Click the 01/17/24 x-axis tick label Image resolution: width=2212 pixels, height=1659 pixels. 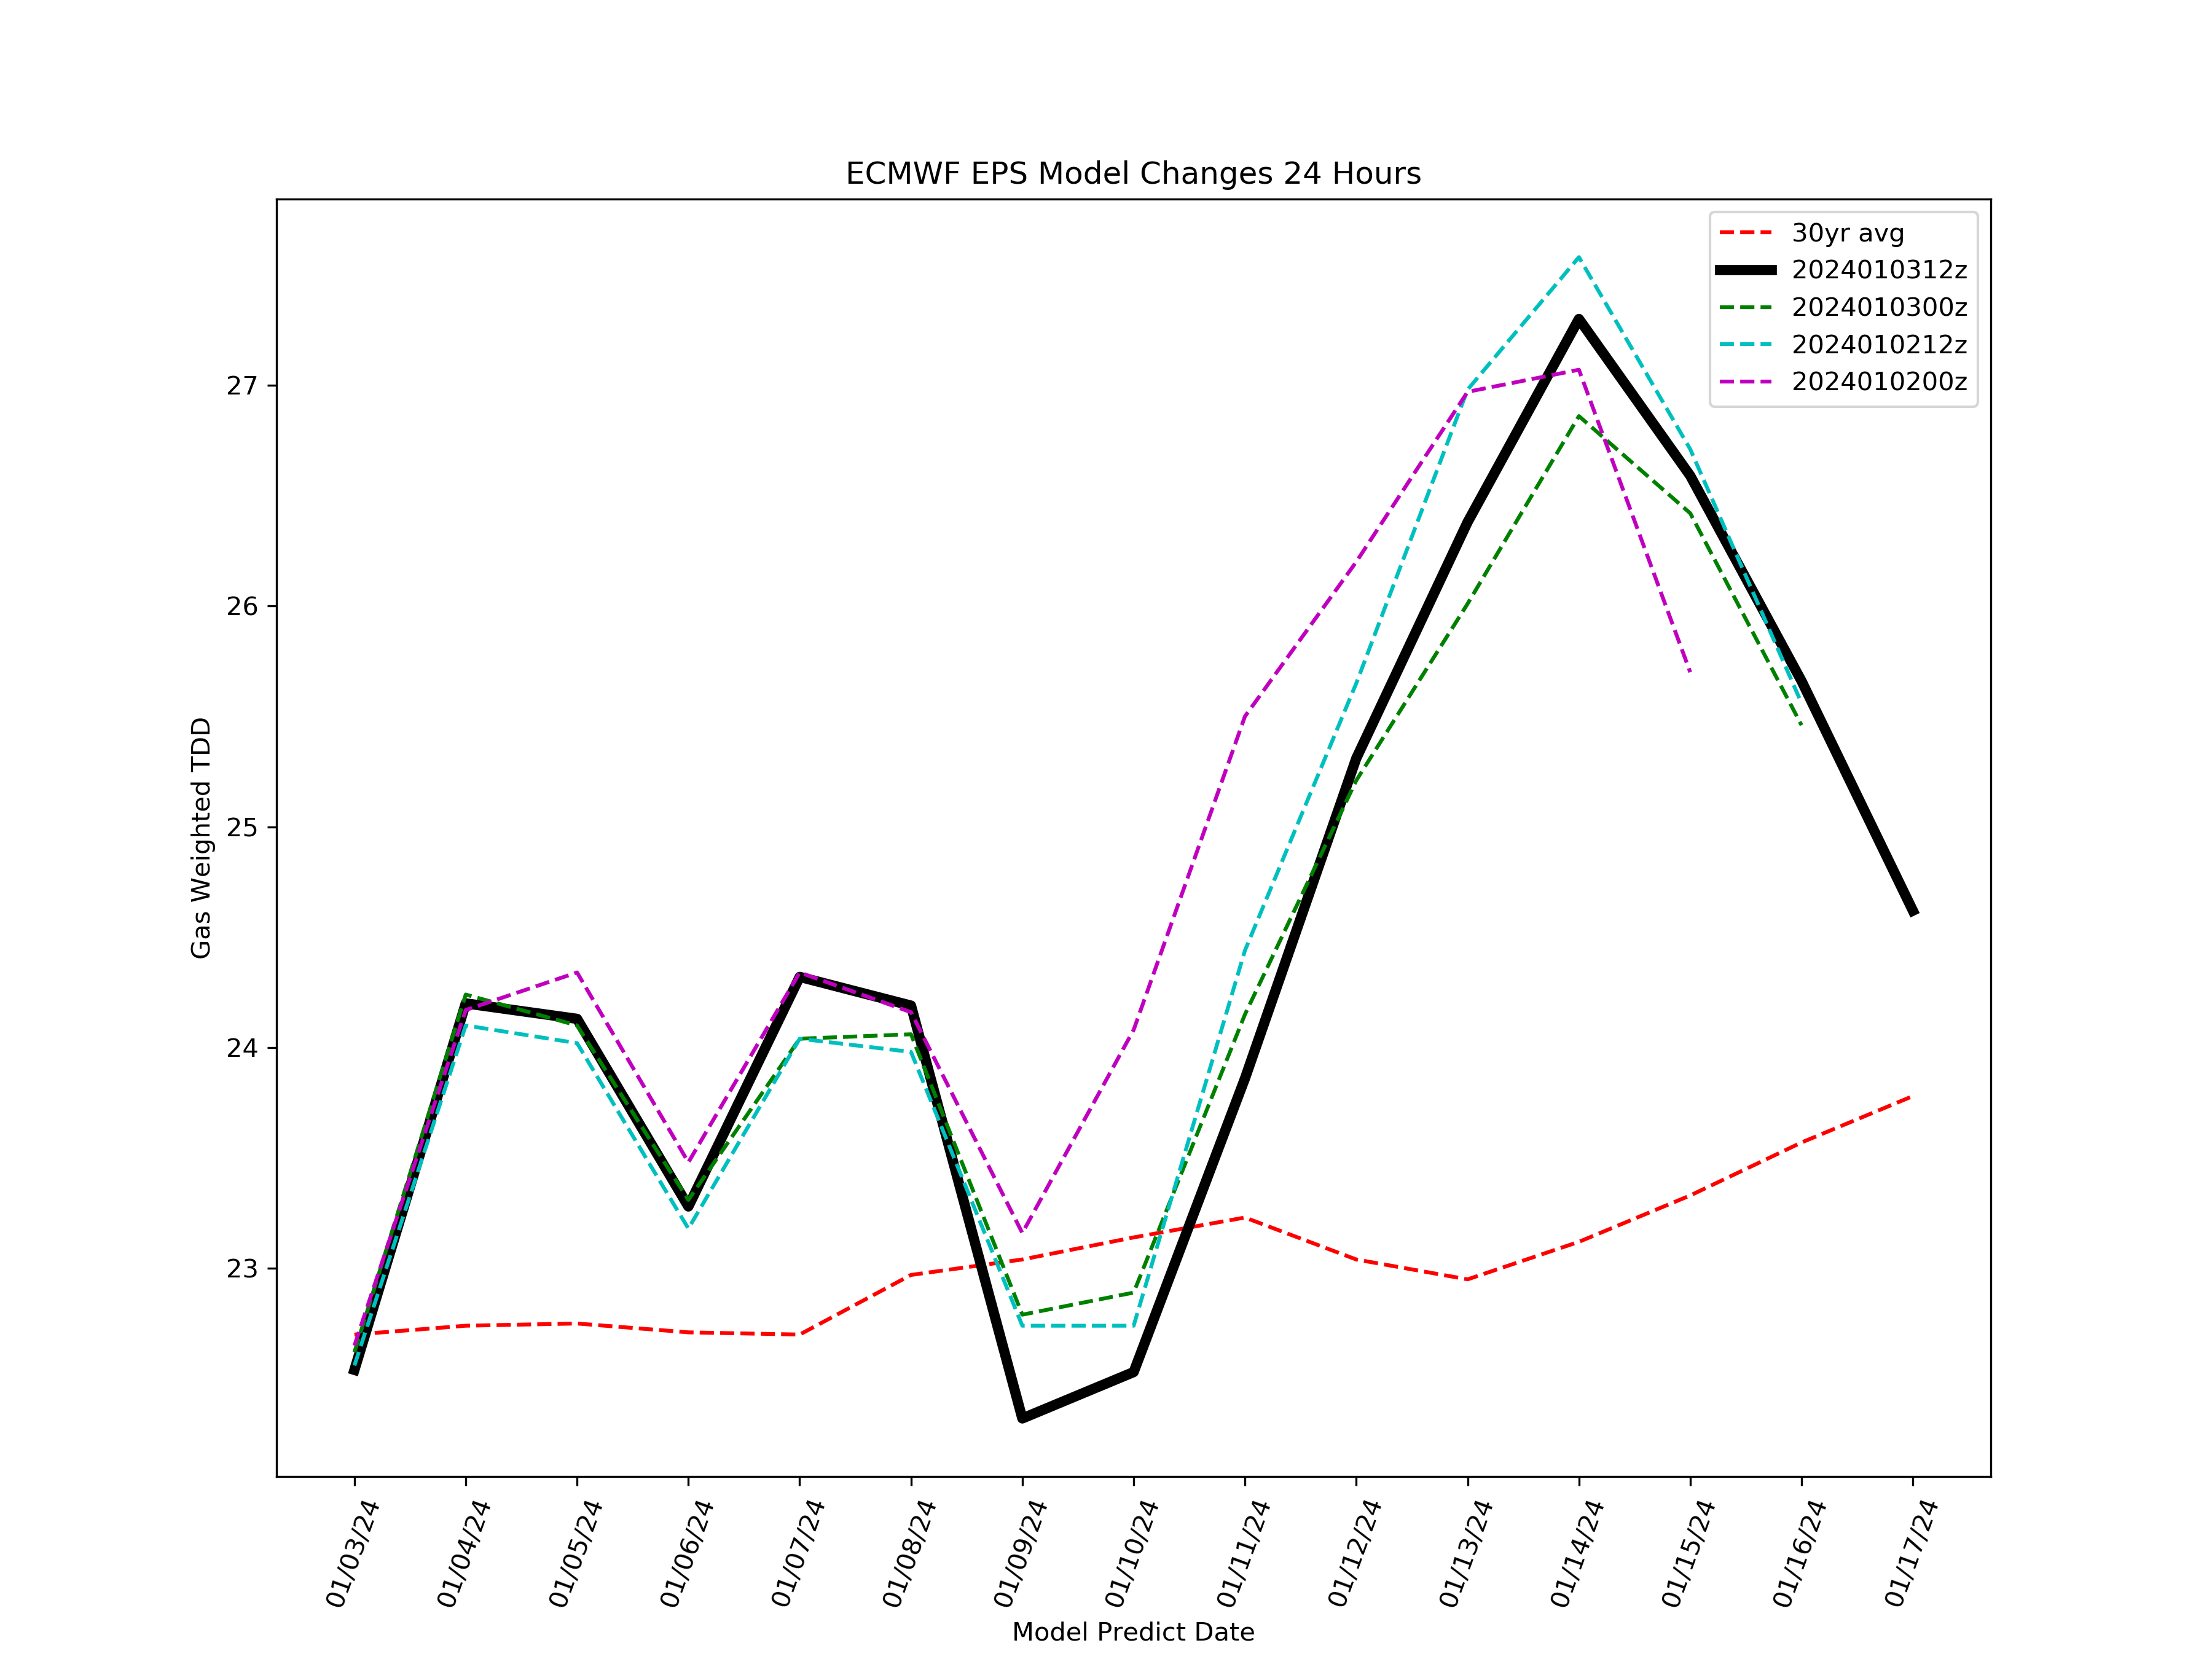click(1911, 1553)
